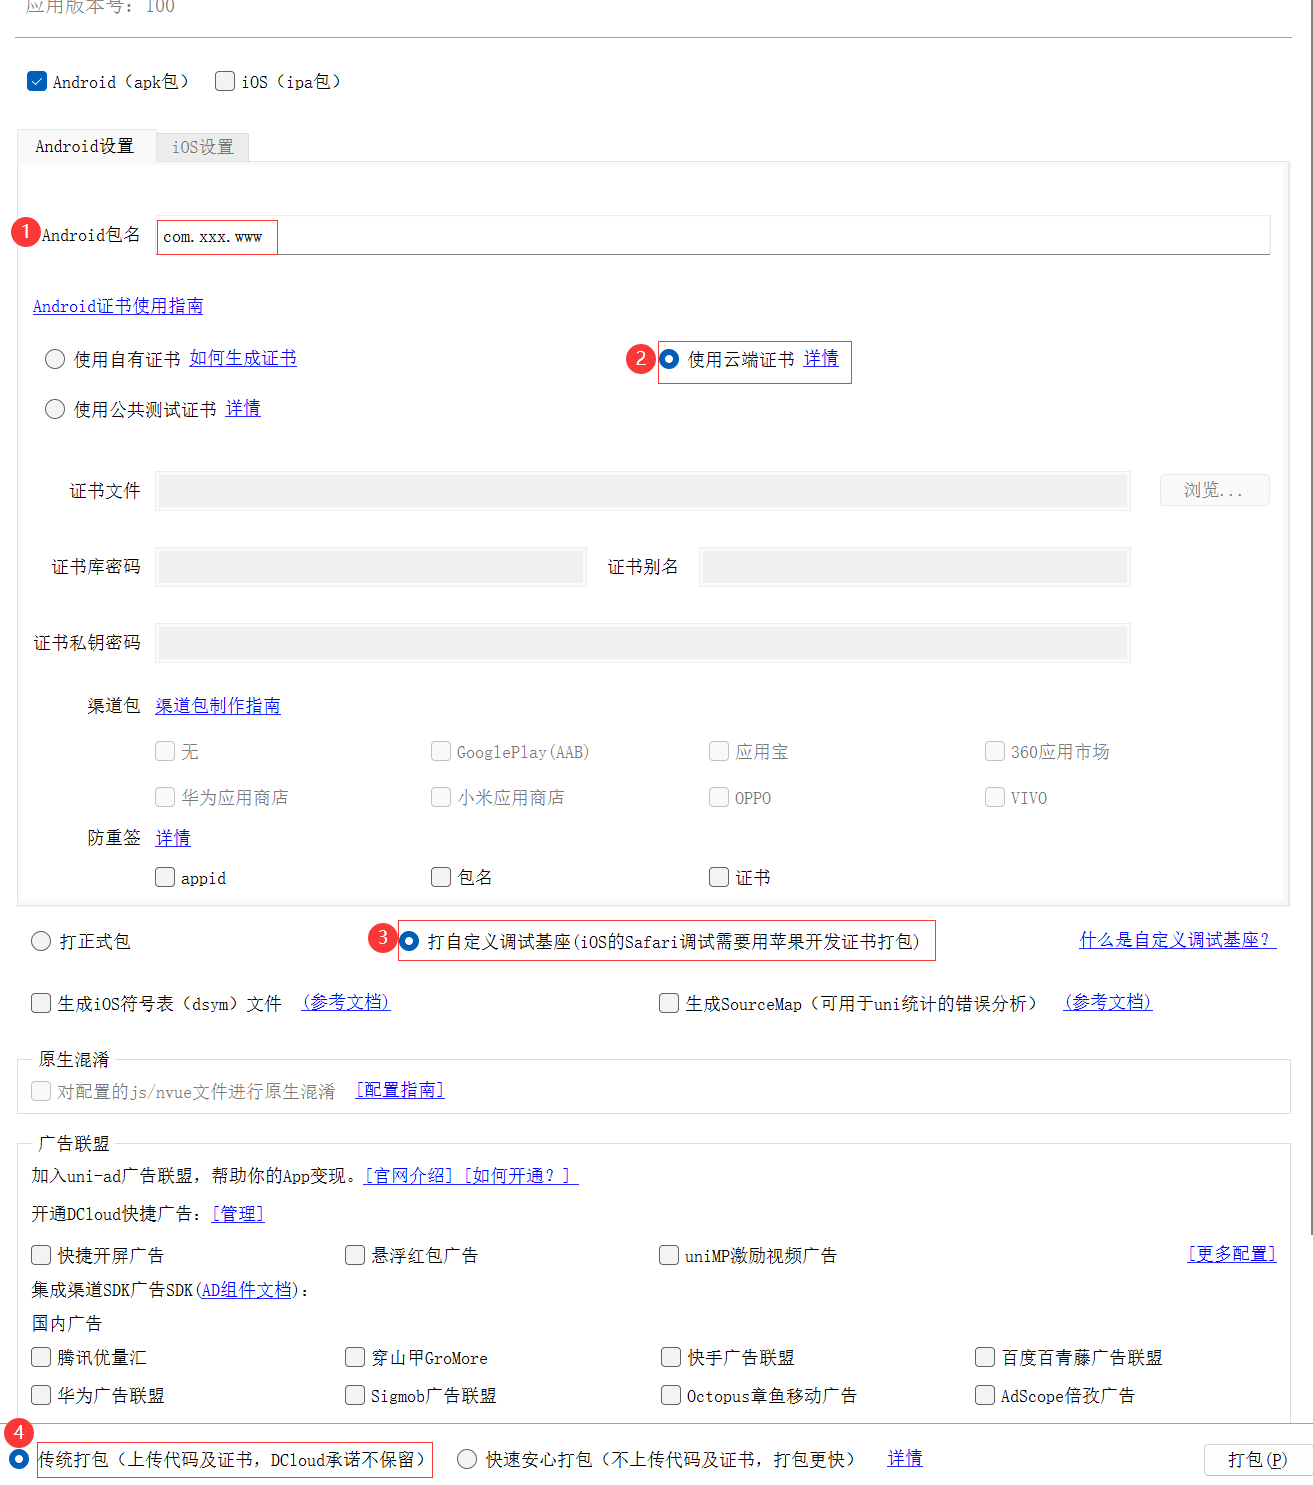Open the 渠道包制作指南 link
The height and width of the screenshot is (1485, 1313).
point(218,706)
